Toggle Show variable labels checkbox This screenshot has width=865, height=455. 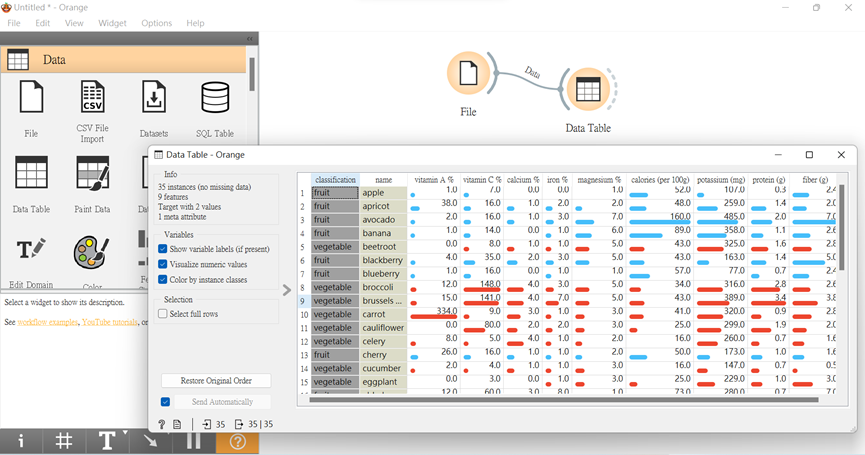tap(163, 249)
